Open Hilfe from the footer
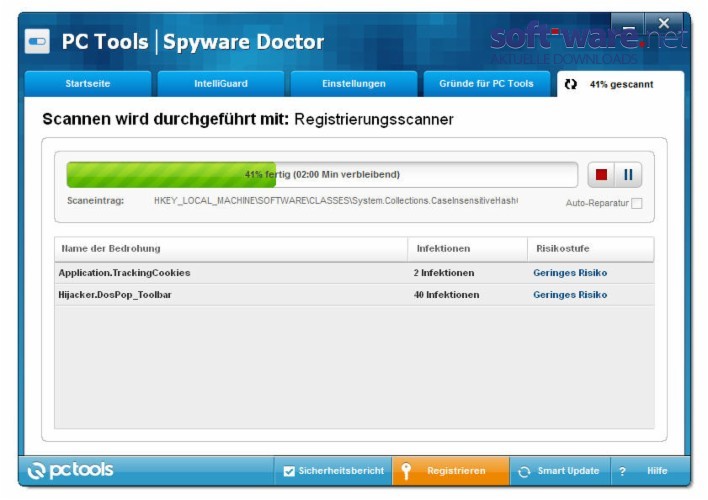 coord(650,471)
